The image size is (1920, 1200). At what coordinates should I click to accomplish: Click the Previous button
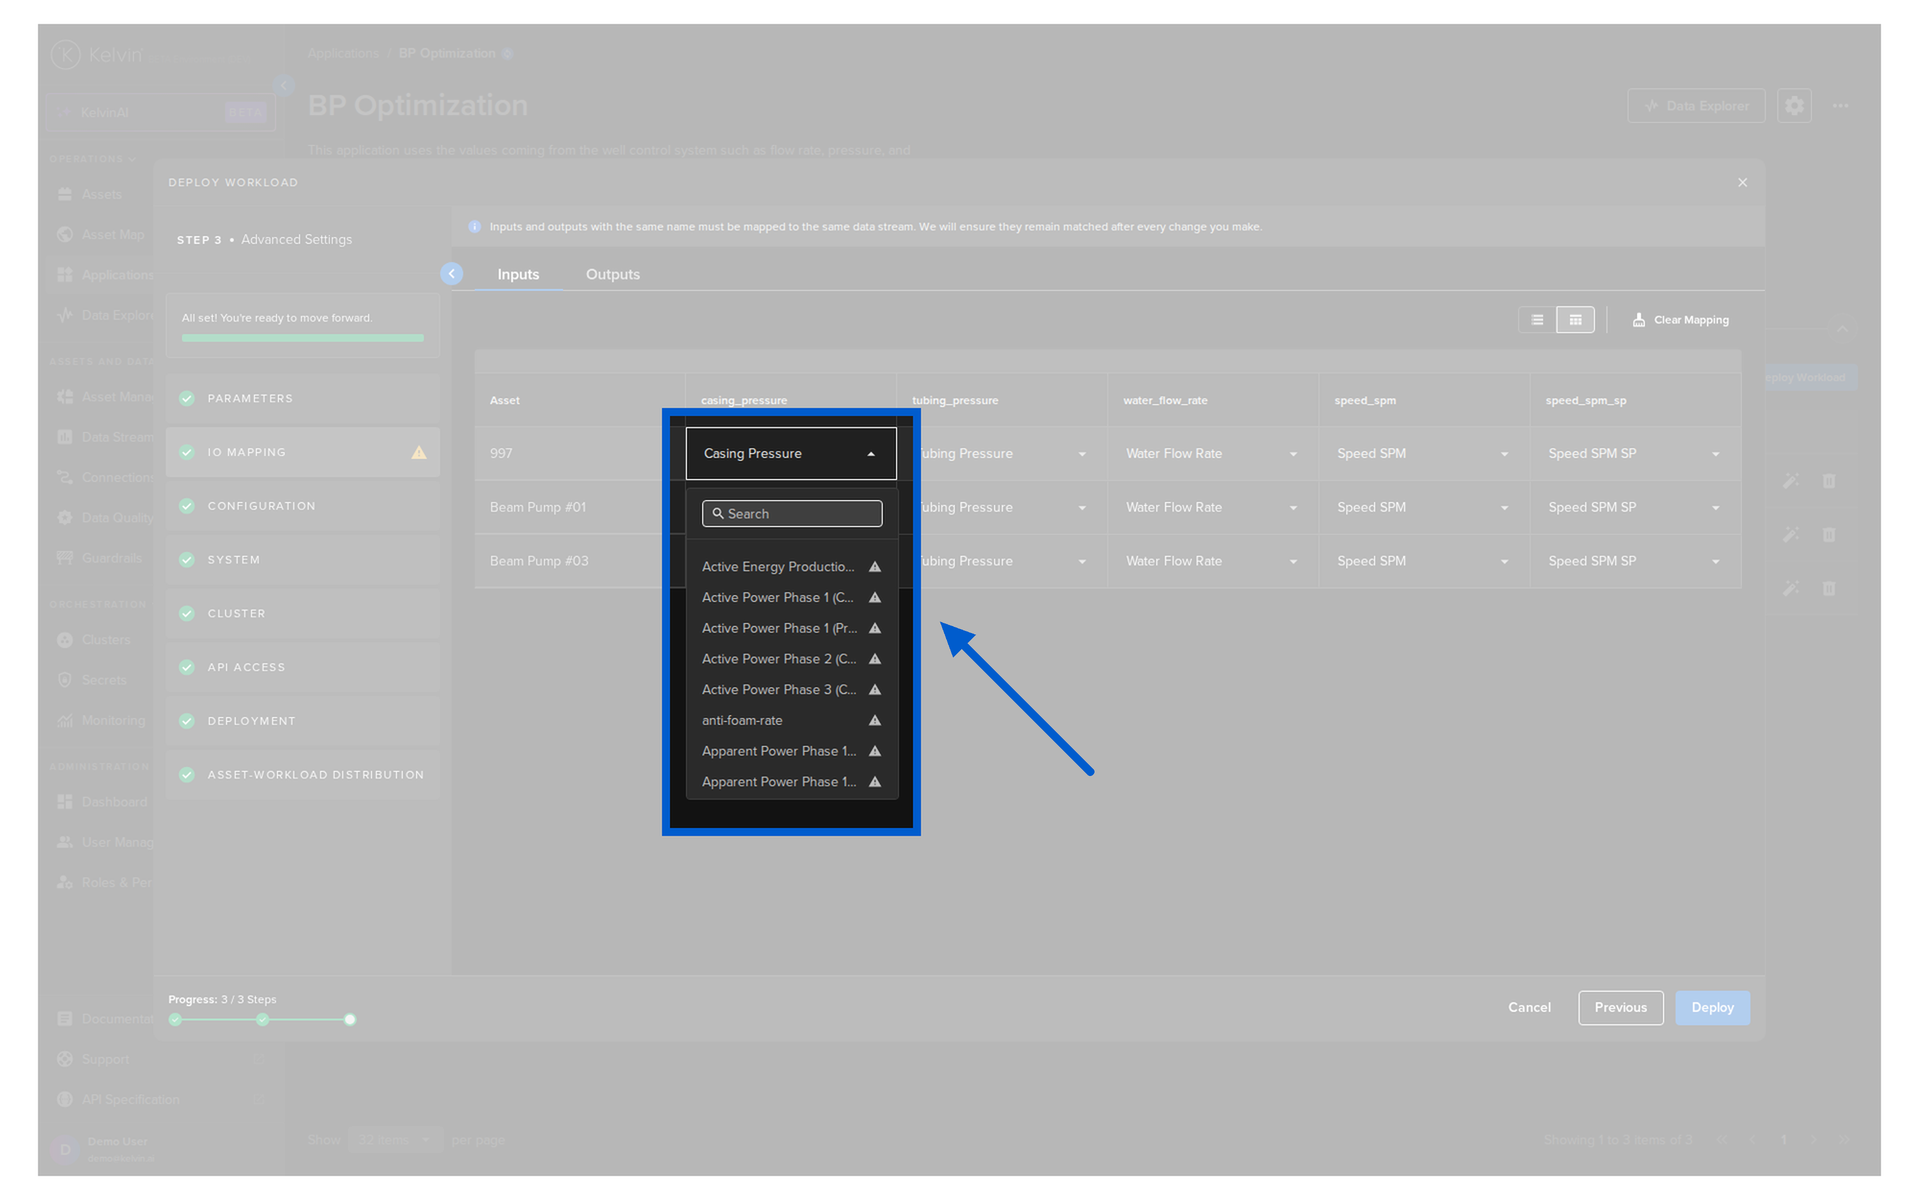tap(1621, 1008)
